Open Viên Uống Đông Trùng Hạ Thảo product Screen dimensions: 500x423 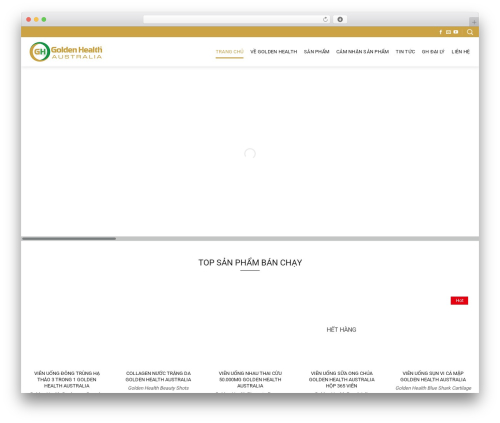tap(67, 379)
